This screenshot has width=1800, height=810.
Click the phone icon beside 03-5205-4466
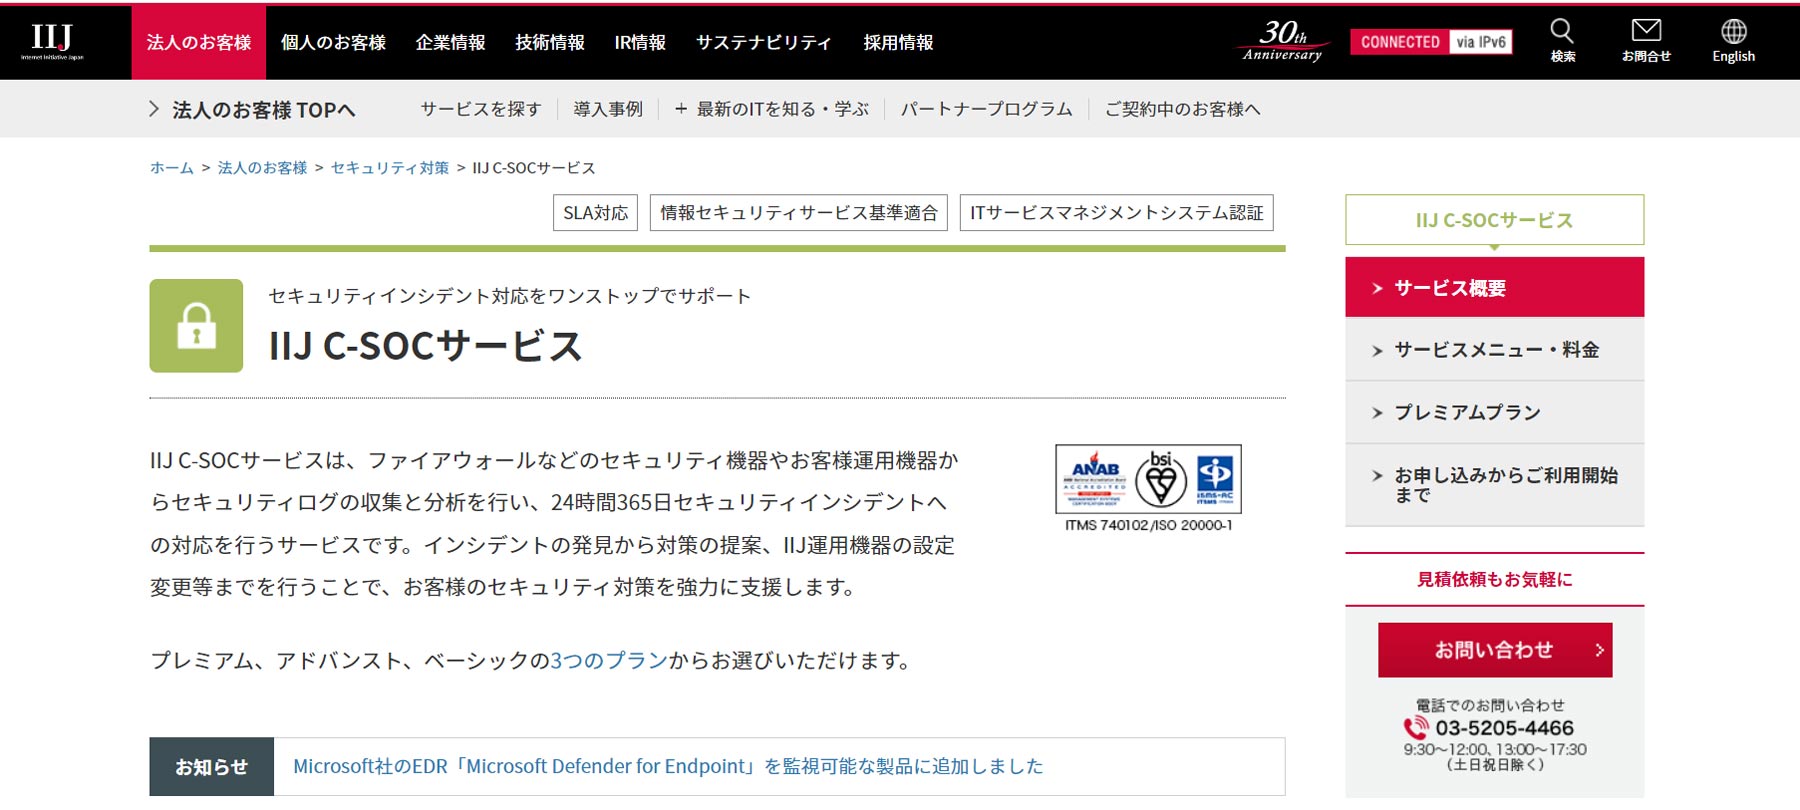(x=1416, y=728)
